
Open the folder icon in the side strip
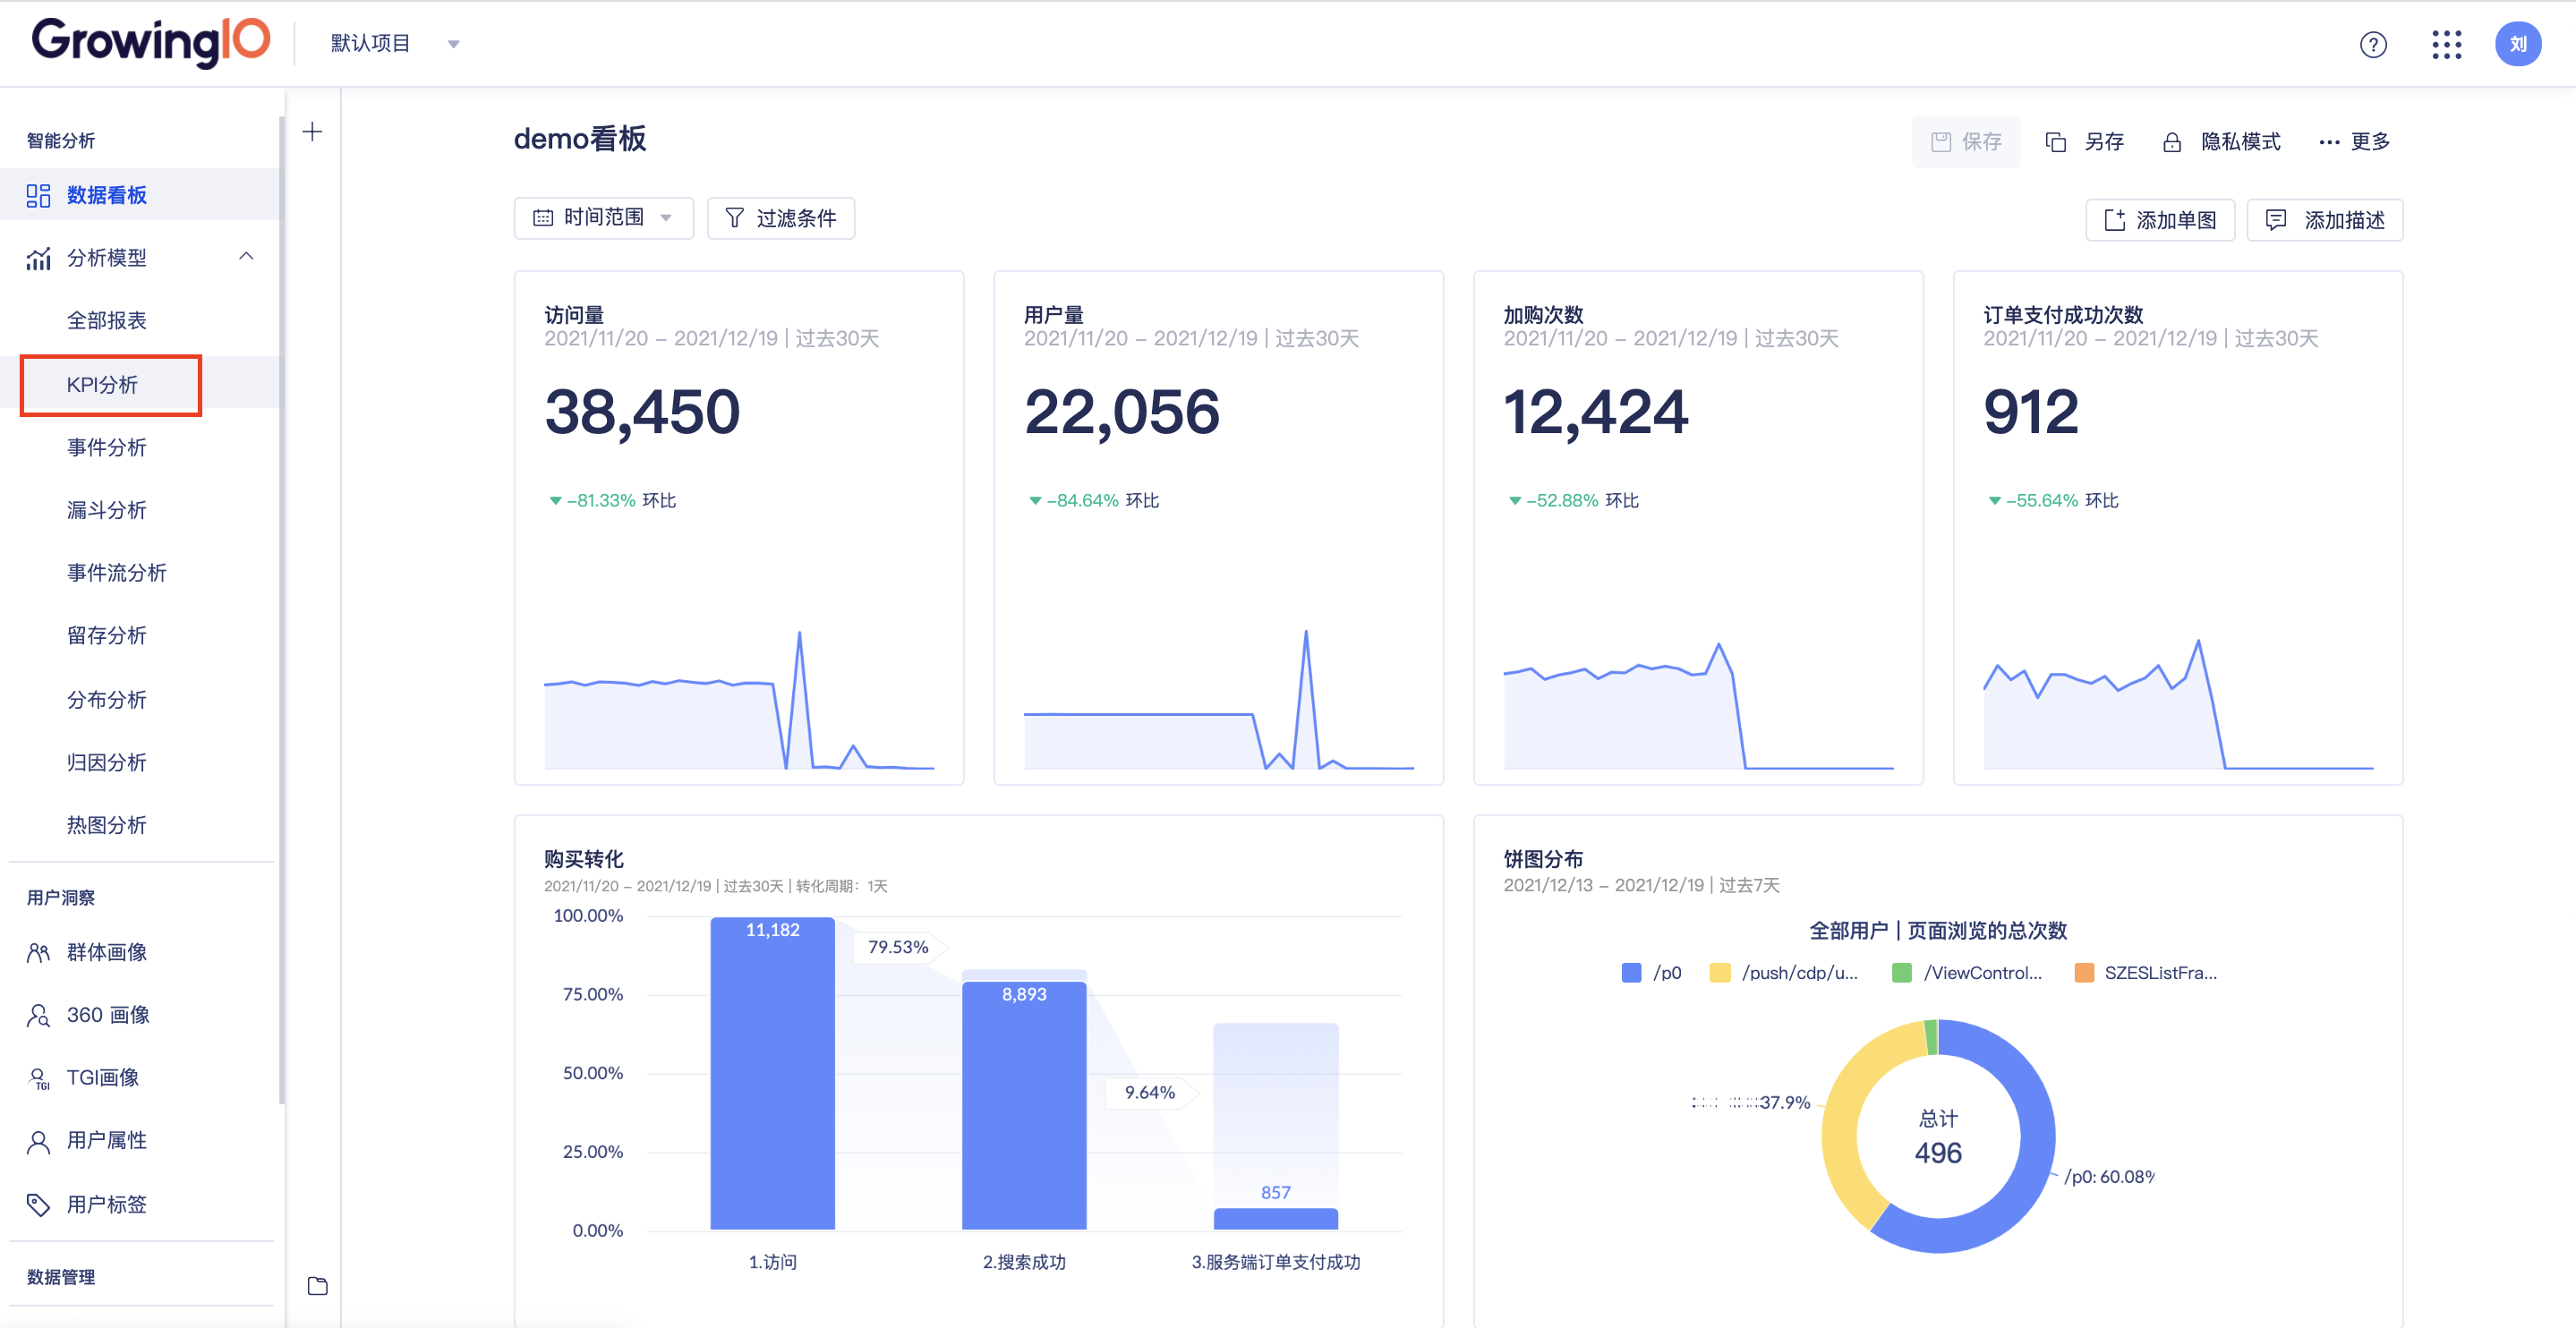point(318,1286)
